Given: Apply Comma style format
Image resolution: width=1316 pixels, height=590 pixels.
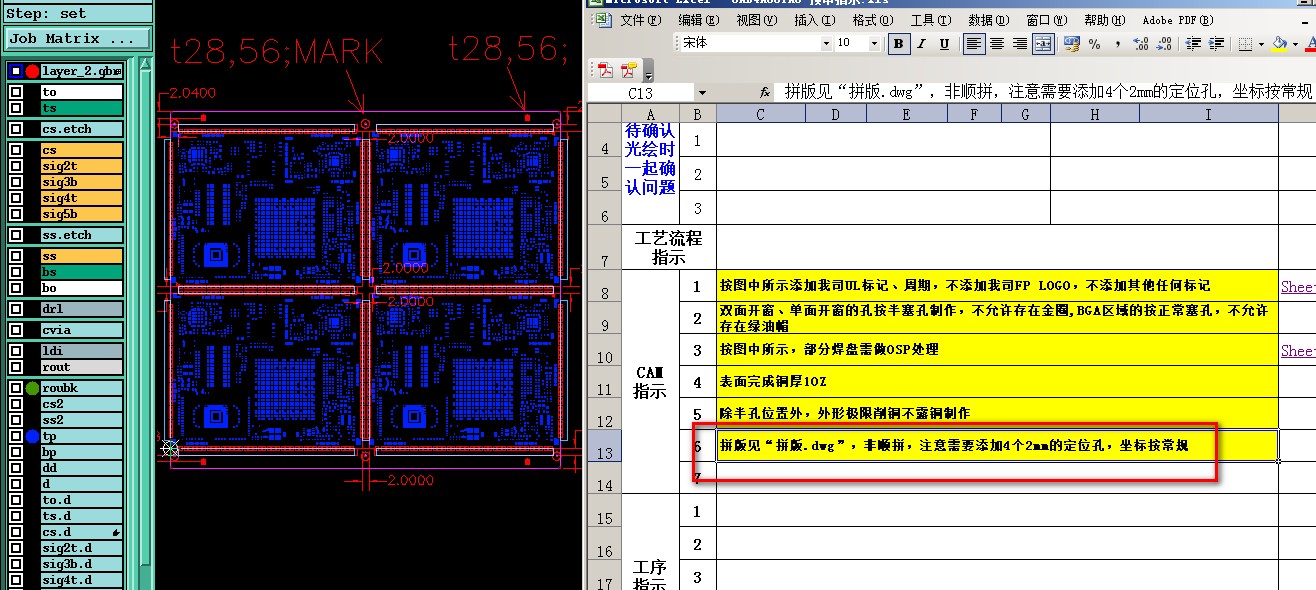Looking at the screenshot, I should coord(1118,44).
